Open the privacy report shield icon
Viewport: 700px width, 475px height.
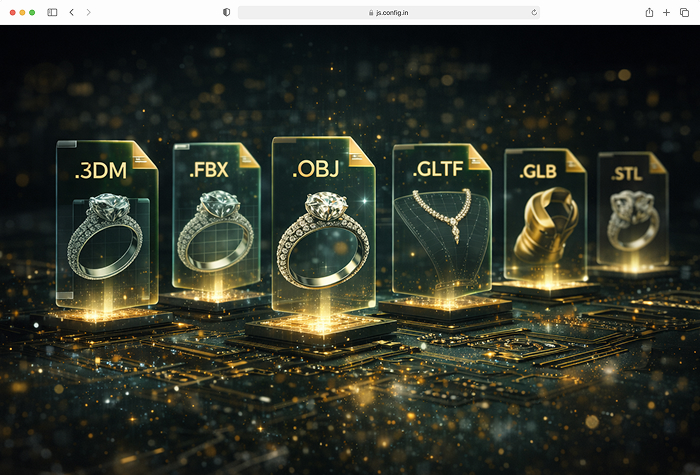(226, 12)
